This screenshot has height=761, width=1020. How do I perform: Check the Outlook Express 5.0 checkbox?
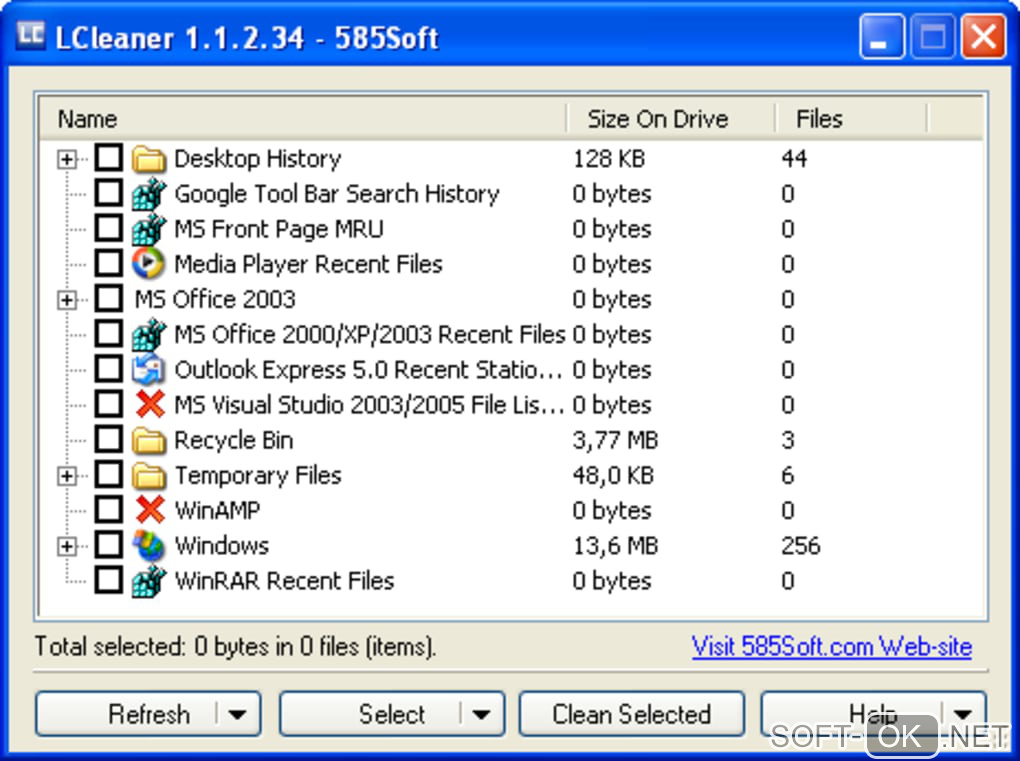[108, 369]
